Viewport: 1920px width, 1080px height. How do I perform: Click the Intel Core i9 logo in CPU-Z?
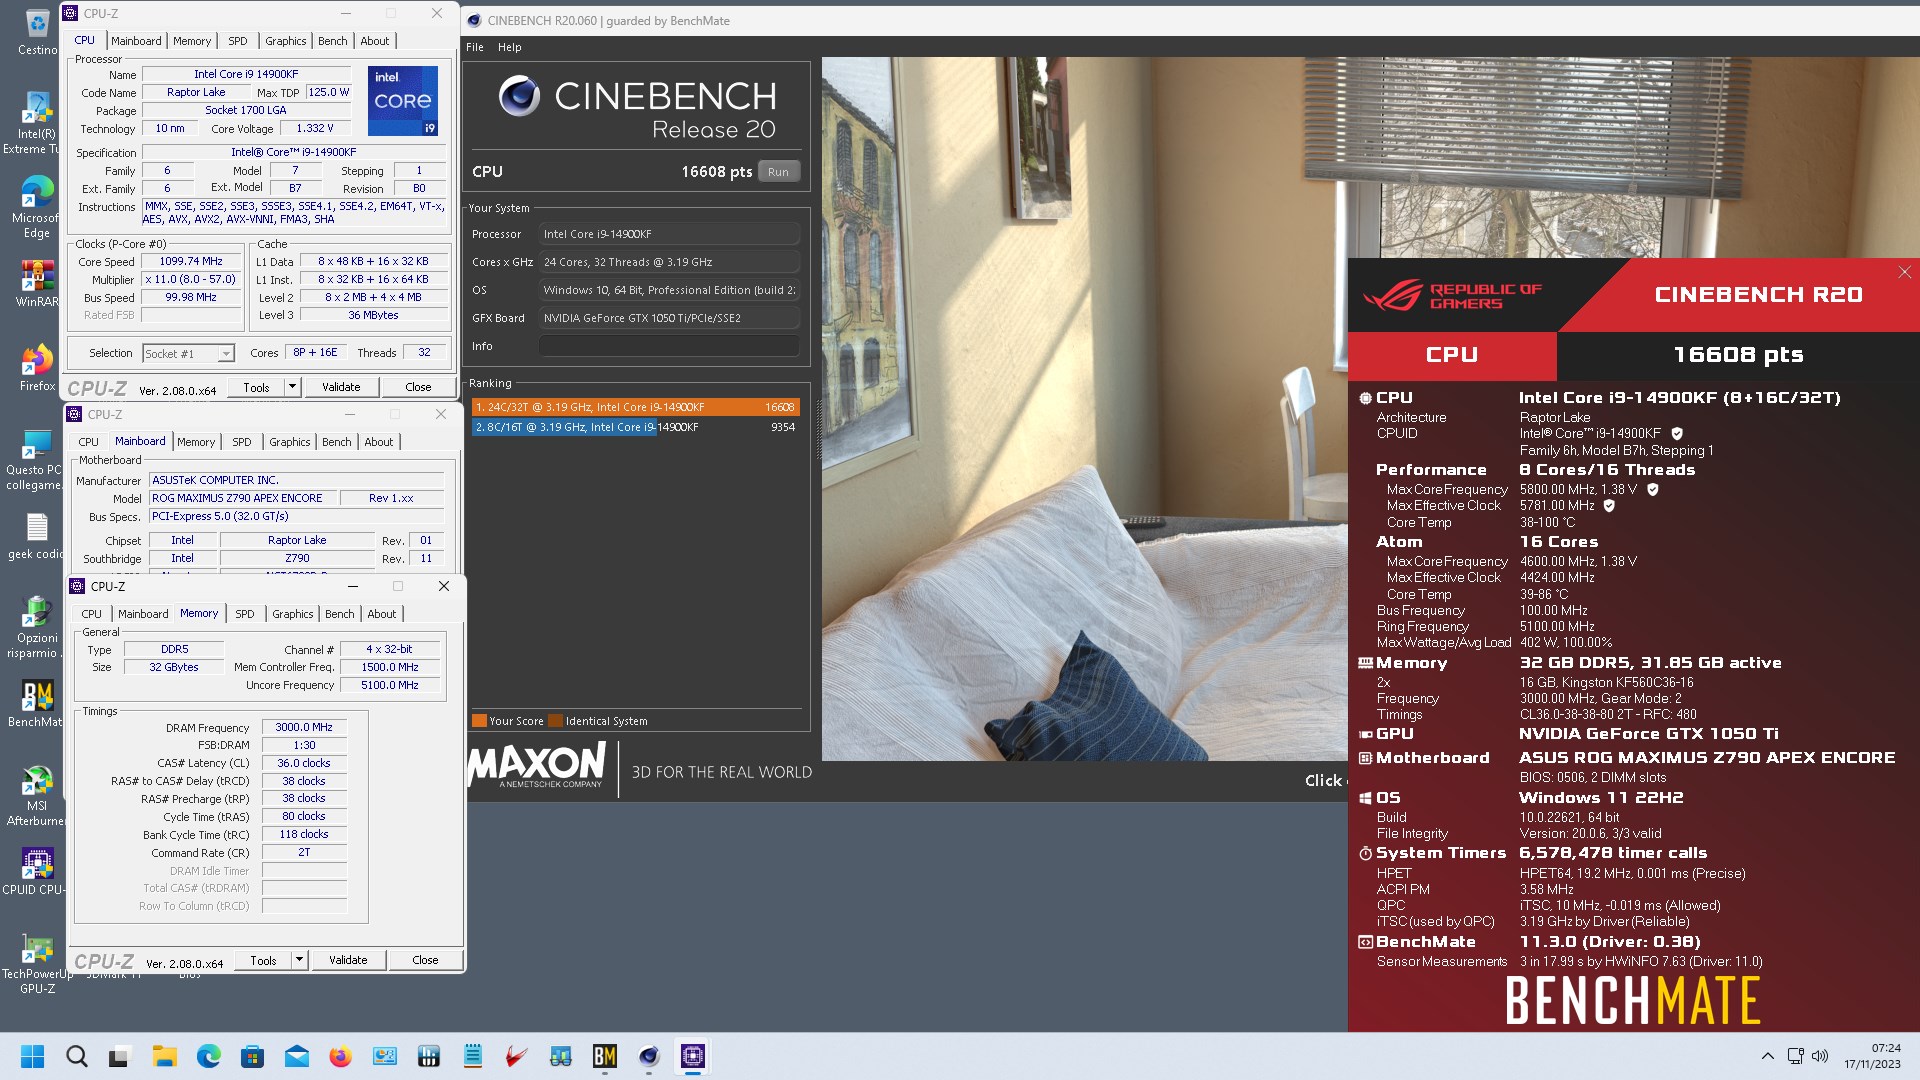coord(403,101)
